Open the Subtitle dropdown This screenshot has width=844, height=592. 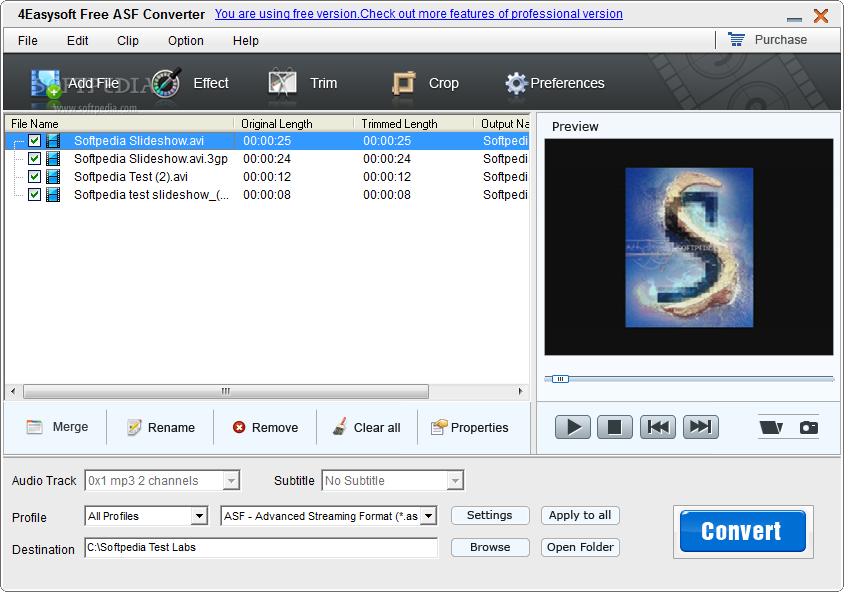(455, 481)
